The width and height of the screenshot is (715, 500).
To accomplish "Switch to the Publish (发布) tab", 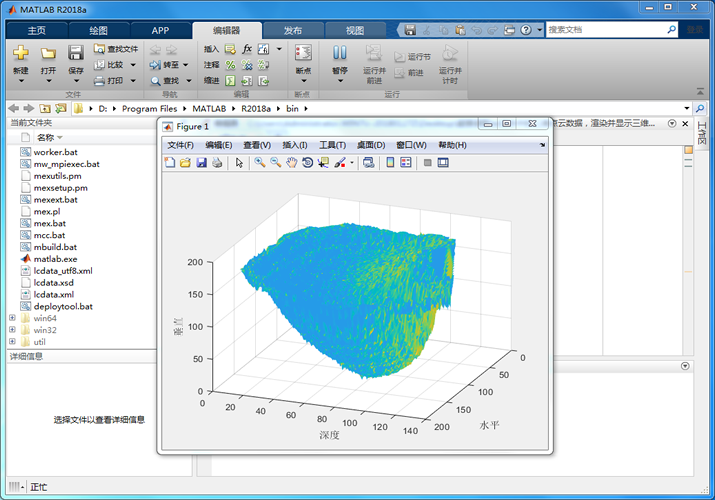I will pos(293,31).
